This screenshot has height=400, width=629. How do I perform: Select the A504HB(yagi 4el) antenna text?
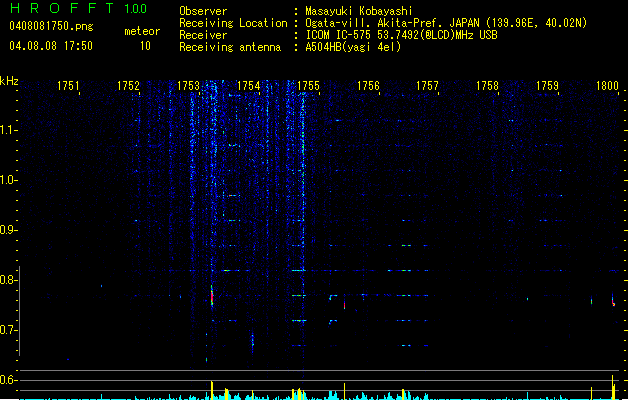click(x=353, y=47)
